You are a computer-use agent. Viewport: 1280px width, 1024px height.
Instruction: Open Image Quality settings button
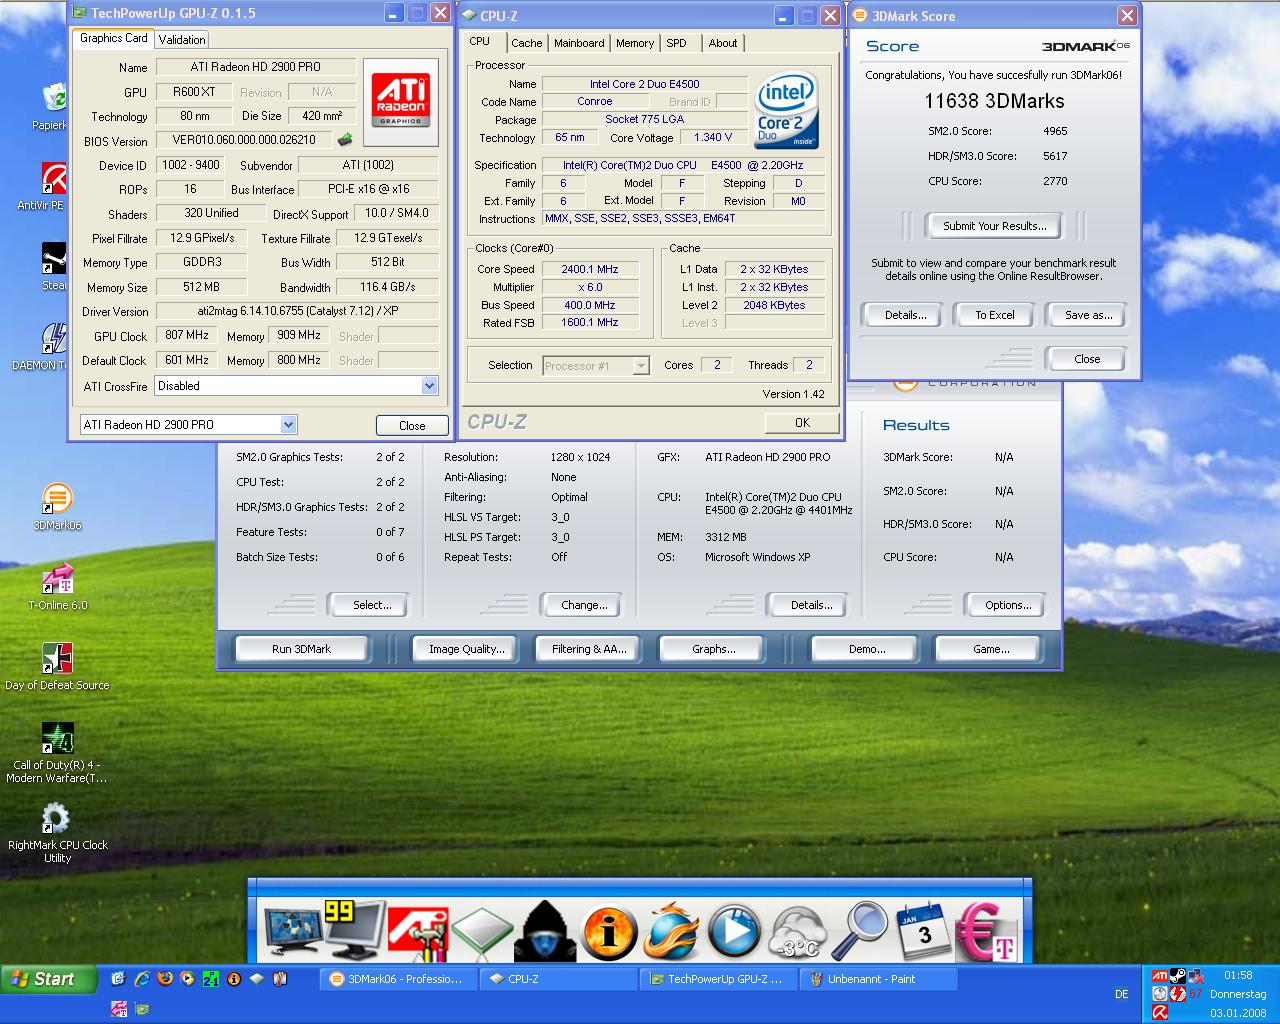point(466,649)
